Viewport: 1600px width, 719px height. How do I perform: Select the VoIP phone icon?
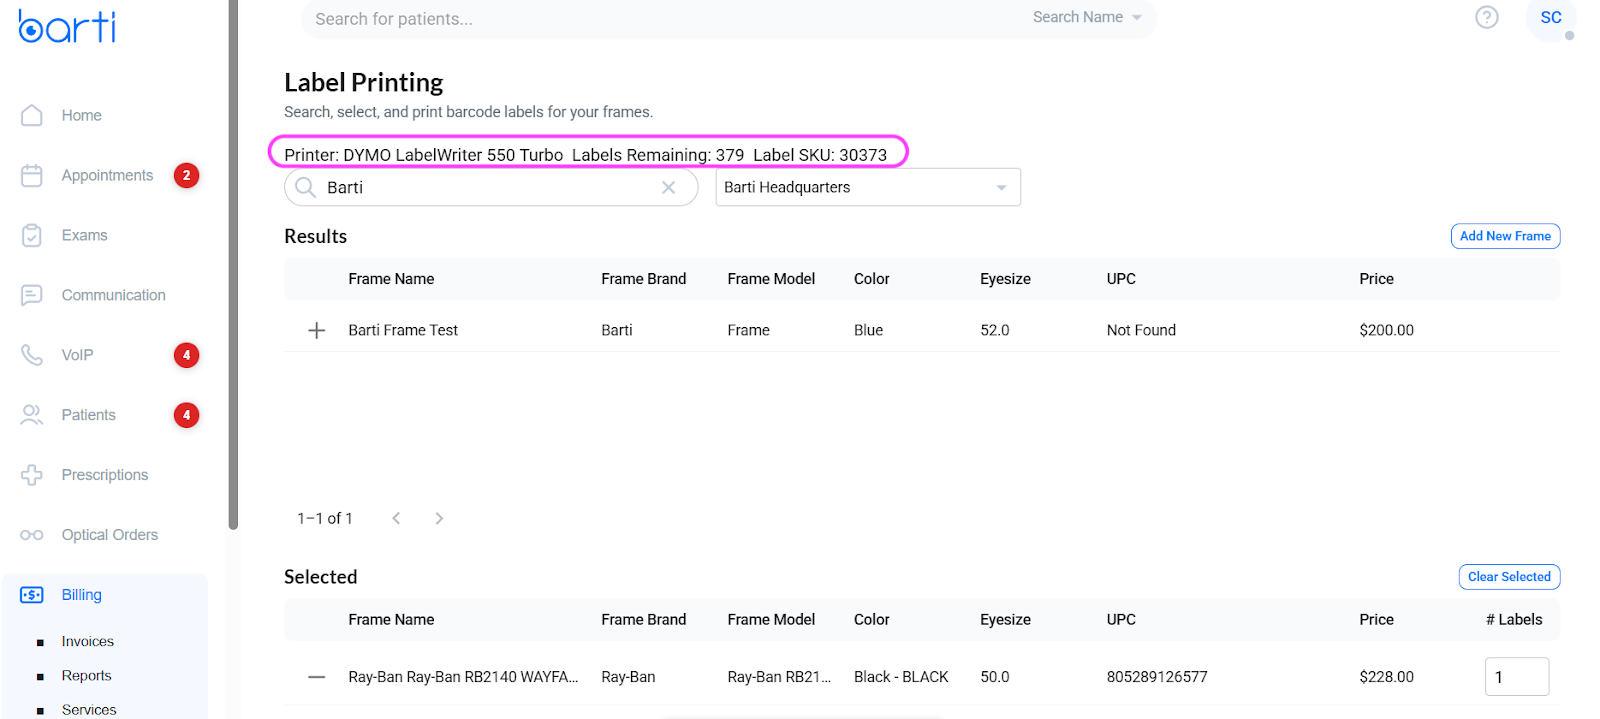click(32, 355)
